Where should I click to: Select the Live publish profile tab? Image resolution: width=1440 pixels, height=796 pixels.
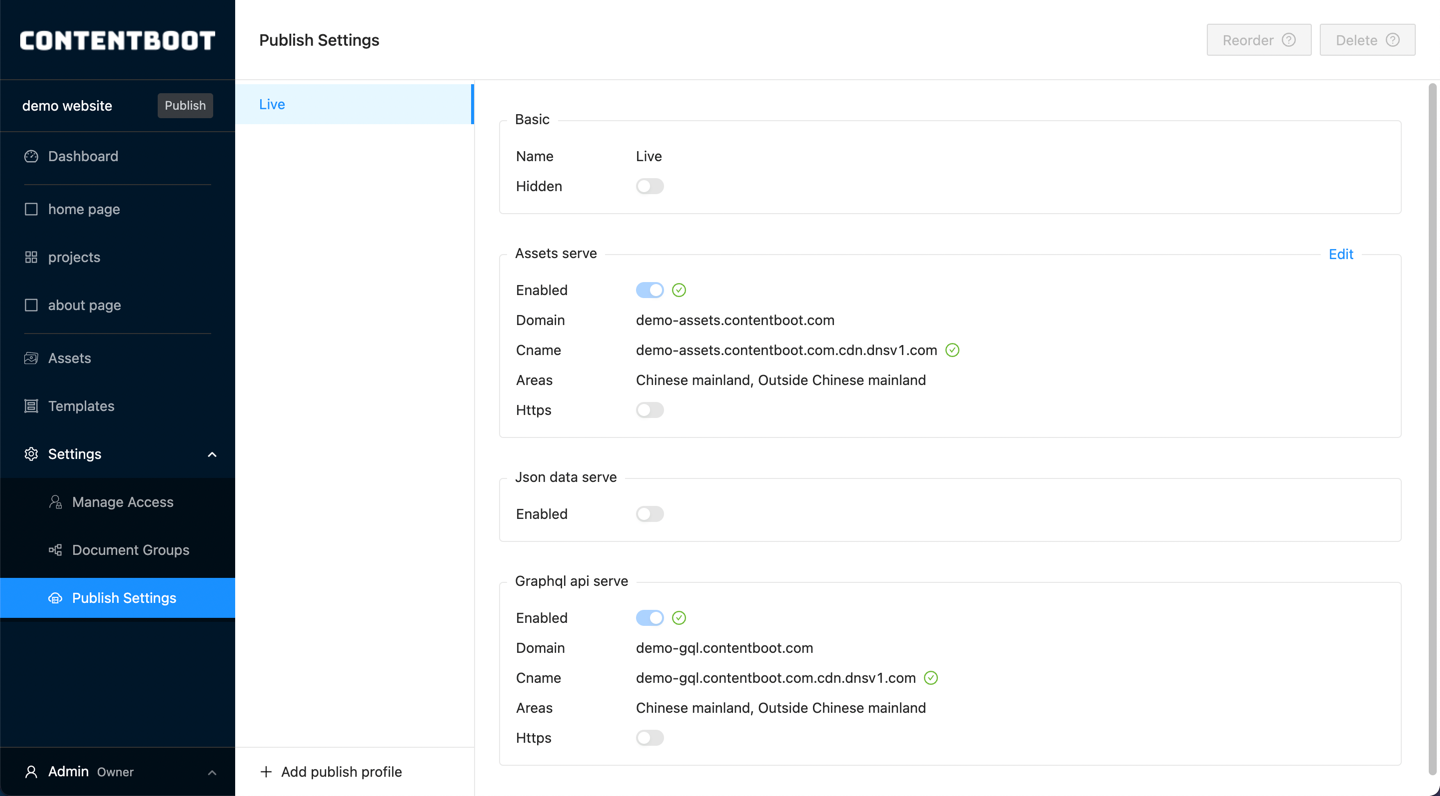tap(354, 104)
